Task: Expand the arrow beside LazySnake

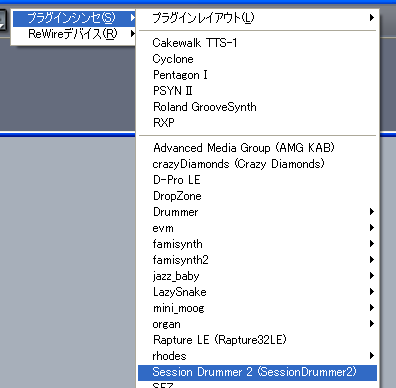Action: pyautogui.click(x=372, y=292)
